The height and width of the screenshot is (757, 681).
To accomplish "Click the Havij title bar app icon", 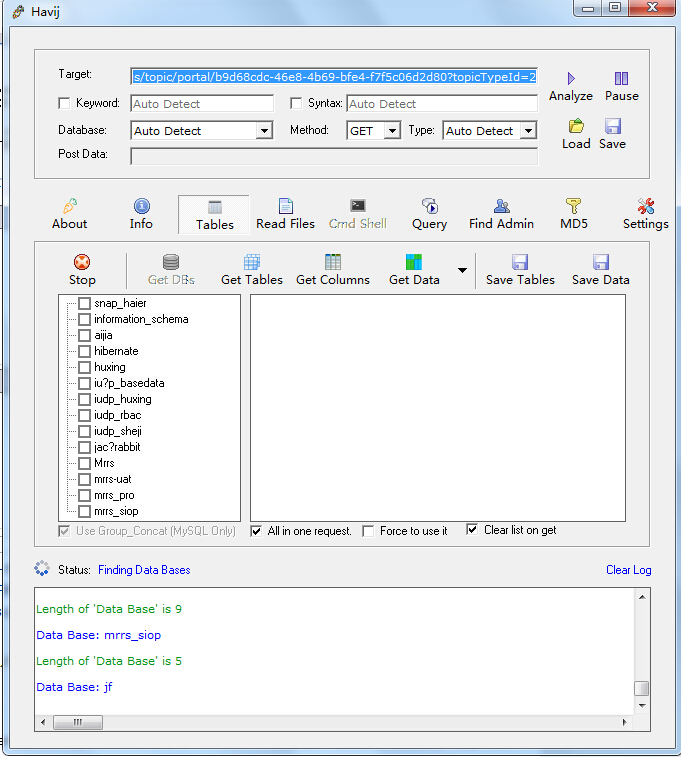I will click(18, 12).
